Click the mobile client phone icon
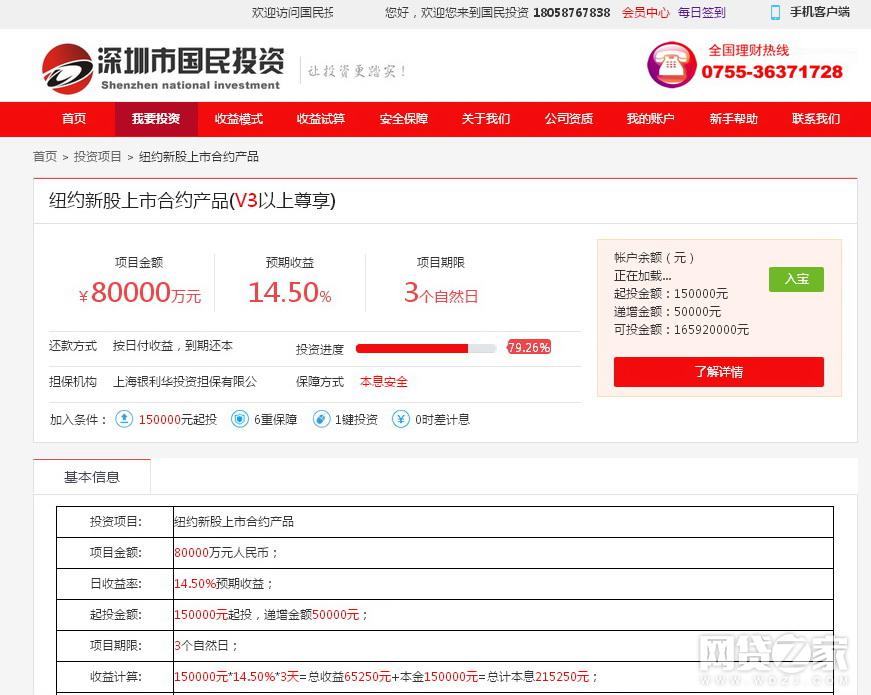 click(775, 12)
